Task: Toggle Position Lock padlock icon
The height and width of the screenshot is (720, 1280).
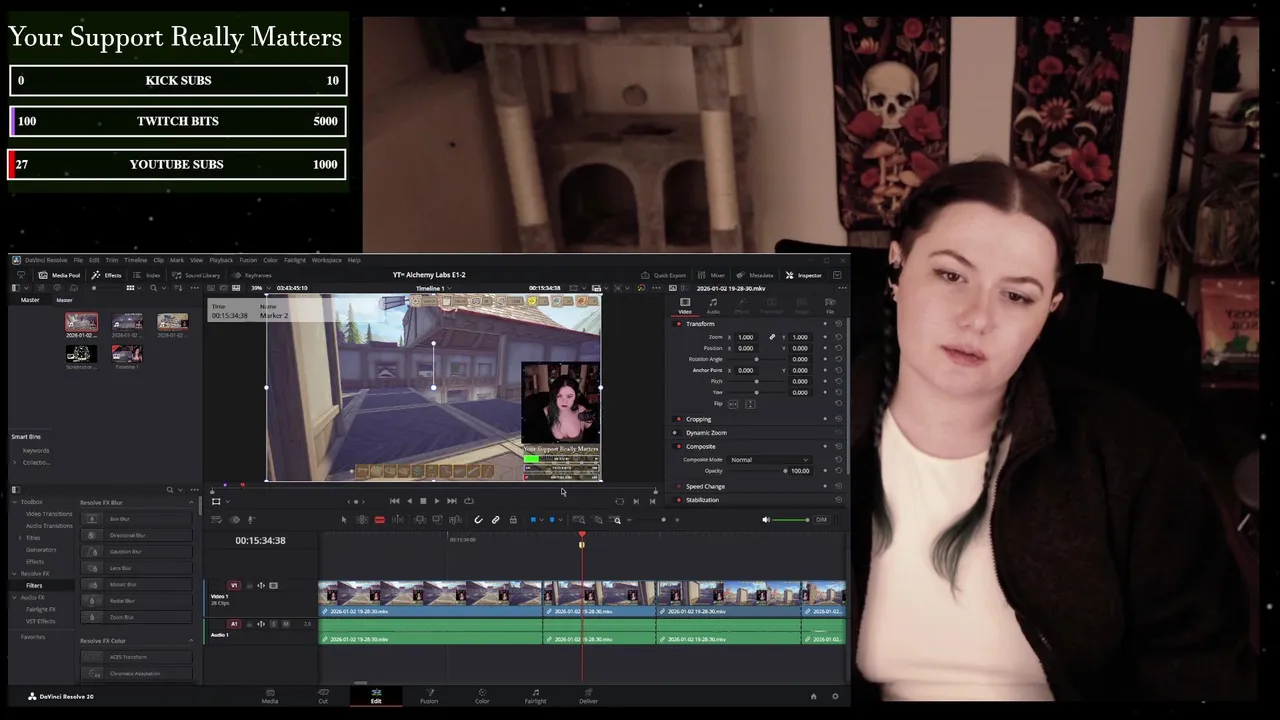Action: (x=513, y=520)
